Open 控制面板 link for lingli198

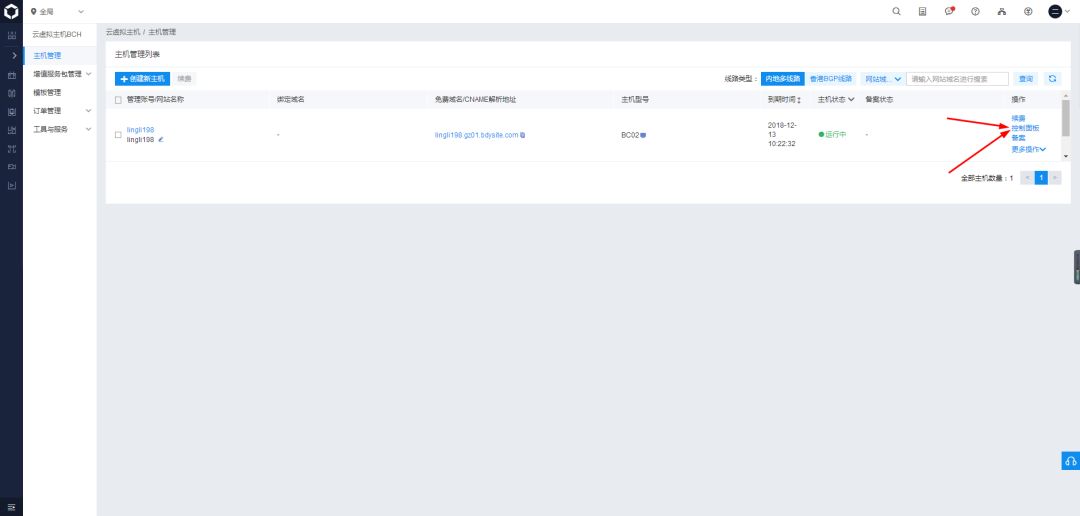click(x=1025, y=128)
